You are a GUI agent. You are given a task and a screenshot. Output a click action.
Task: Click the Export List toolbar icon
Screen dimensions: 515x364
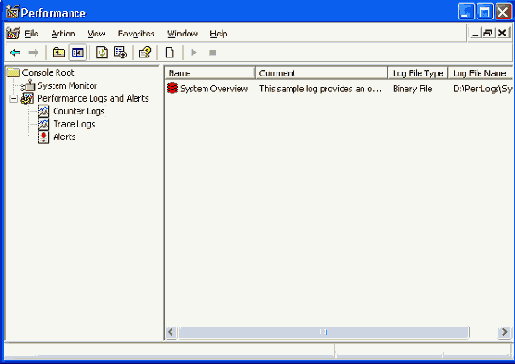(120, 53)
